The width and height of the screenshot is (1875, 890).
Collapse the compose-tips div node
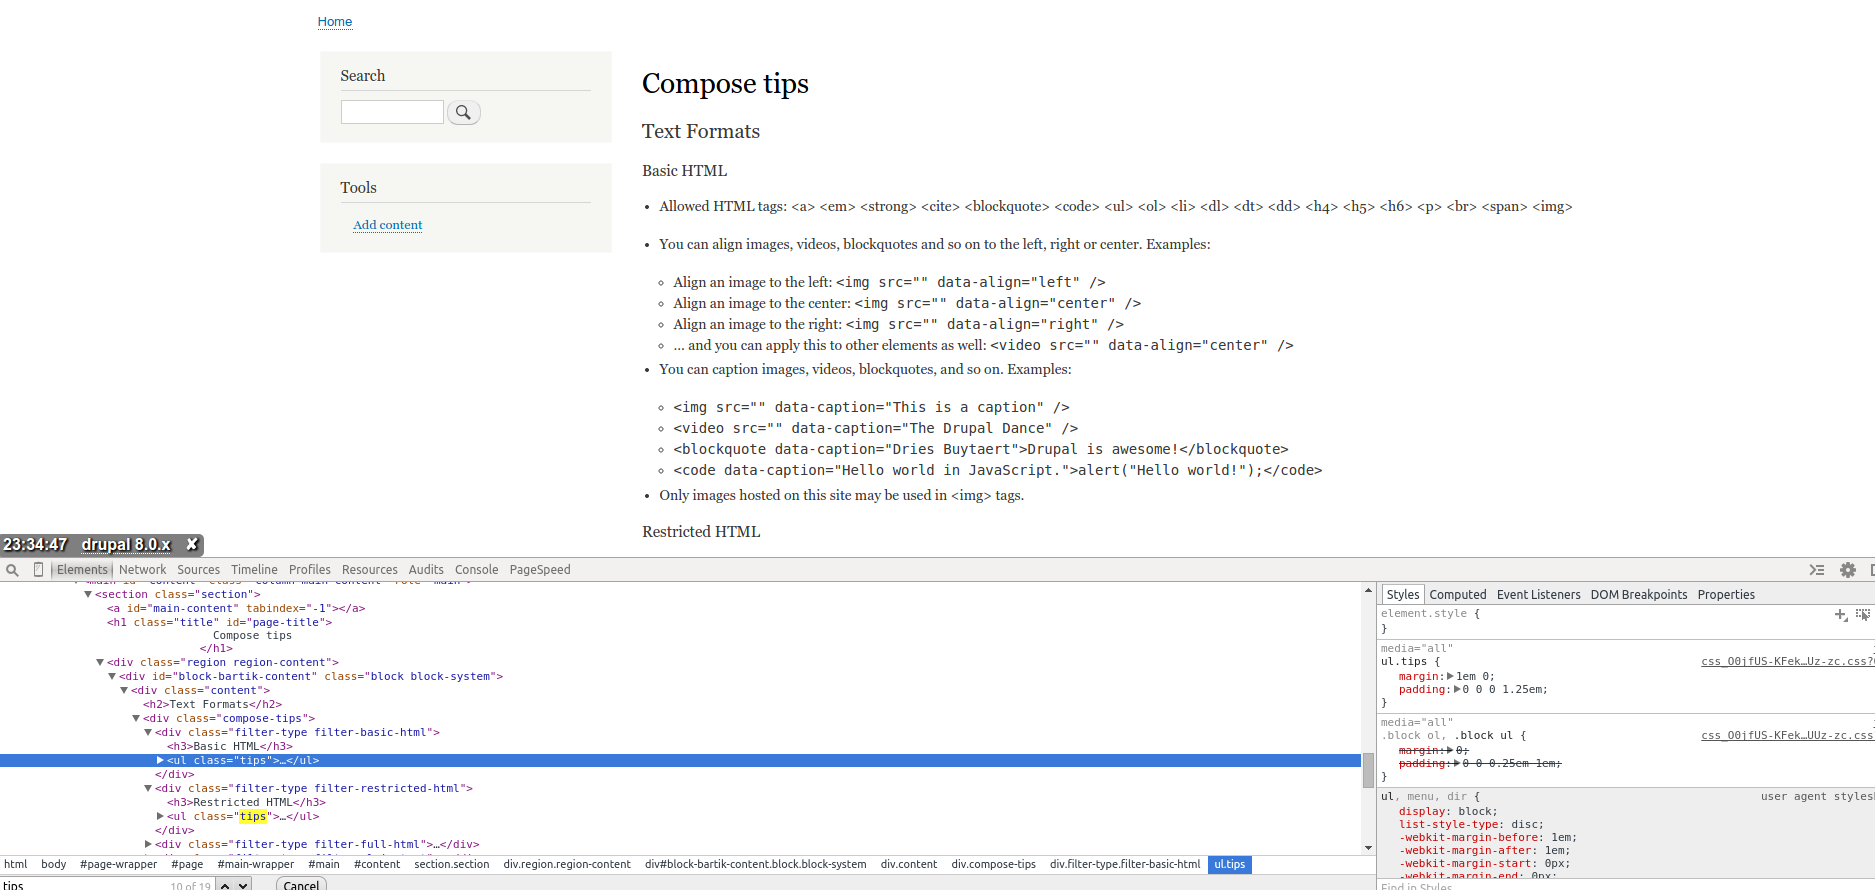coord(136,719)
